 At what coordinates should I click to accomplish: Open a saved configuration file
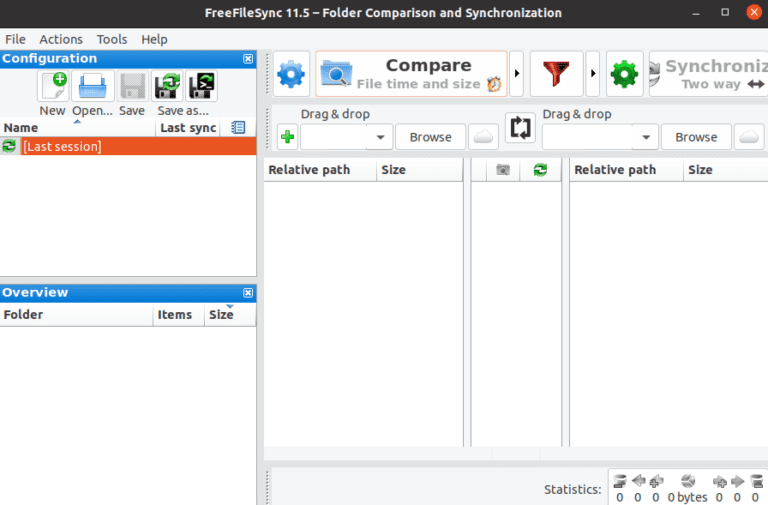click(x=93, y=86)
